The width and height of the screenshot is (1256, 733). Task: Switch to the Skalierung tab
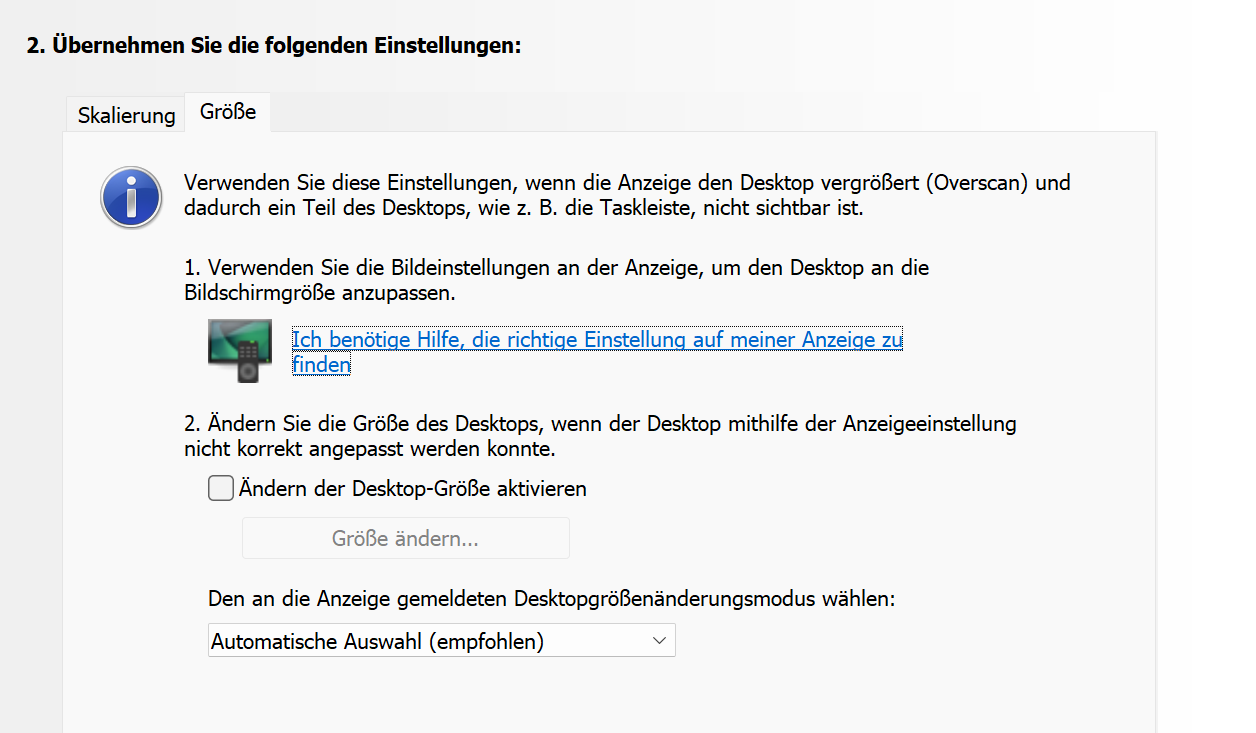126,115
